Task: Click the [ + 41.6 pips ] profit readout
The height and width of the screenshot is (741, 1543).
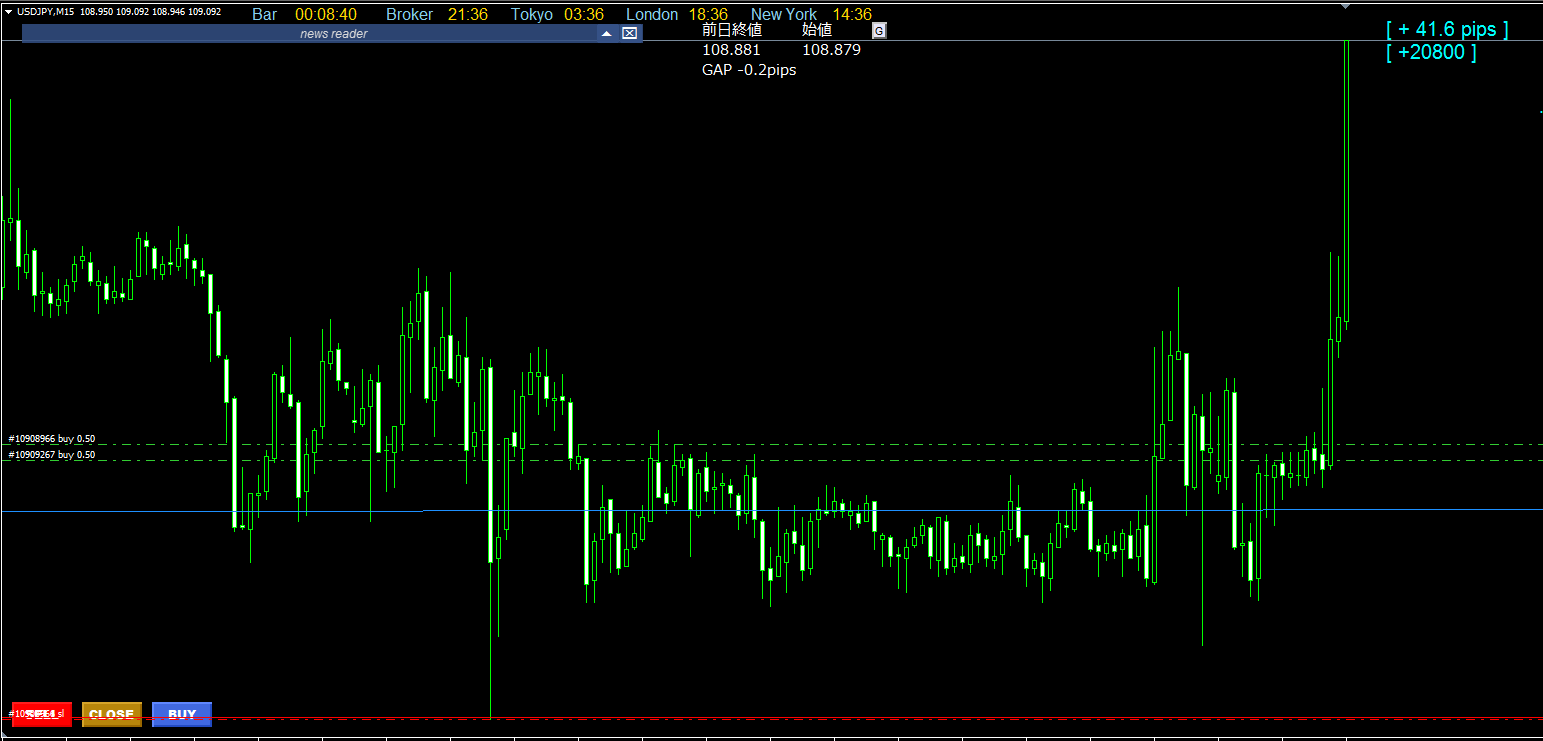Action: [1447, 29]
